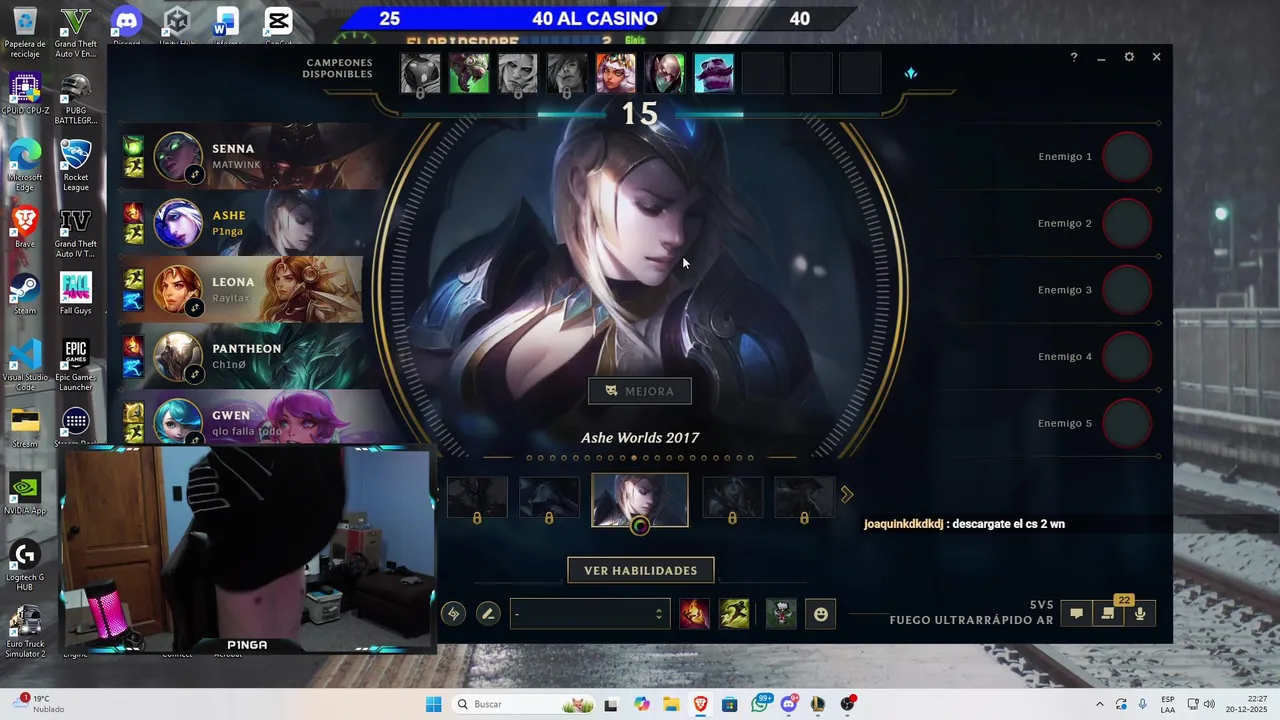Open chroma selector on Ashe Worlds 2017 thumbnail
Screen dimensions: 1280x720
(x=640, y=526)
